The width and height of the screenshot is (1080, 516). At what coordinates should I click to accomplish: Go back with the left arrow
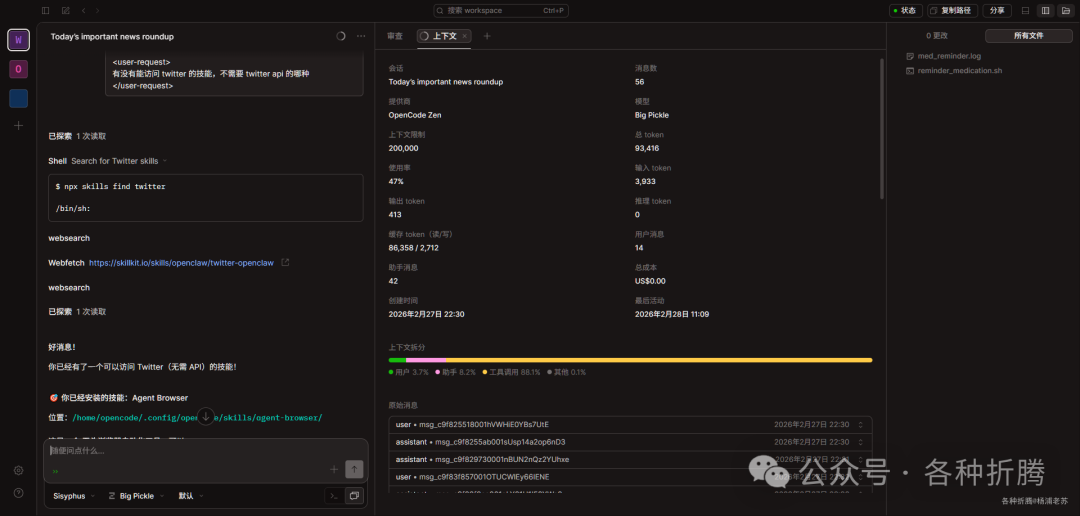(x=83, y=10)
